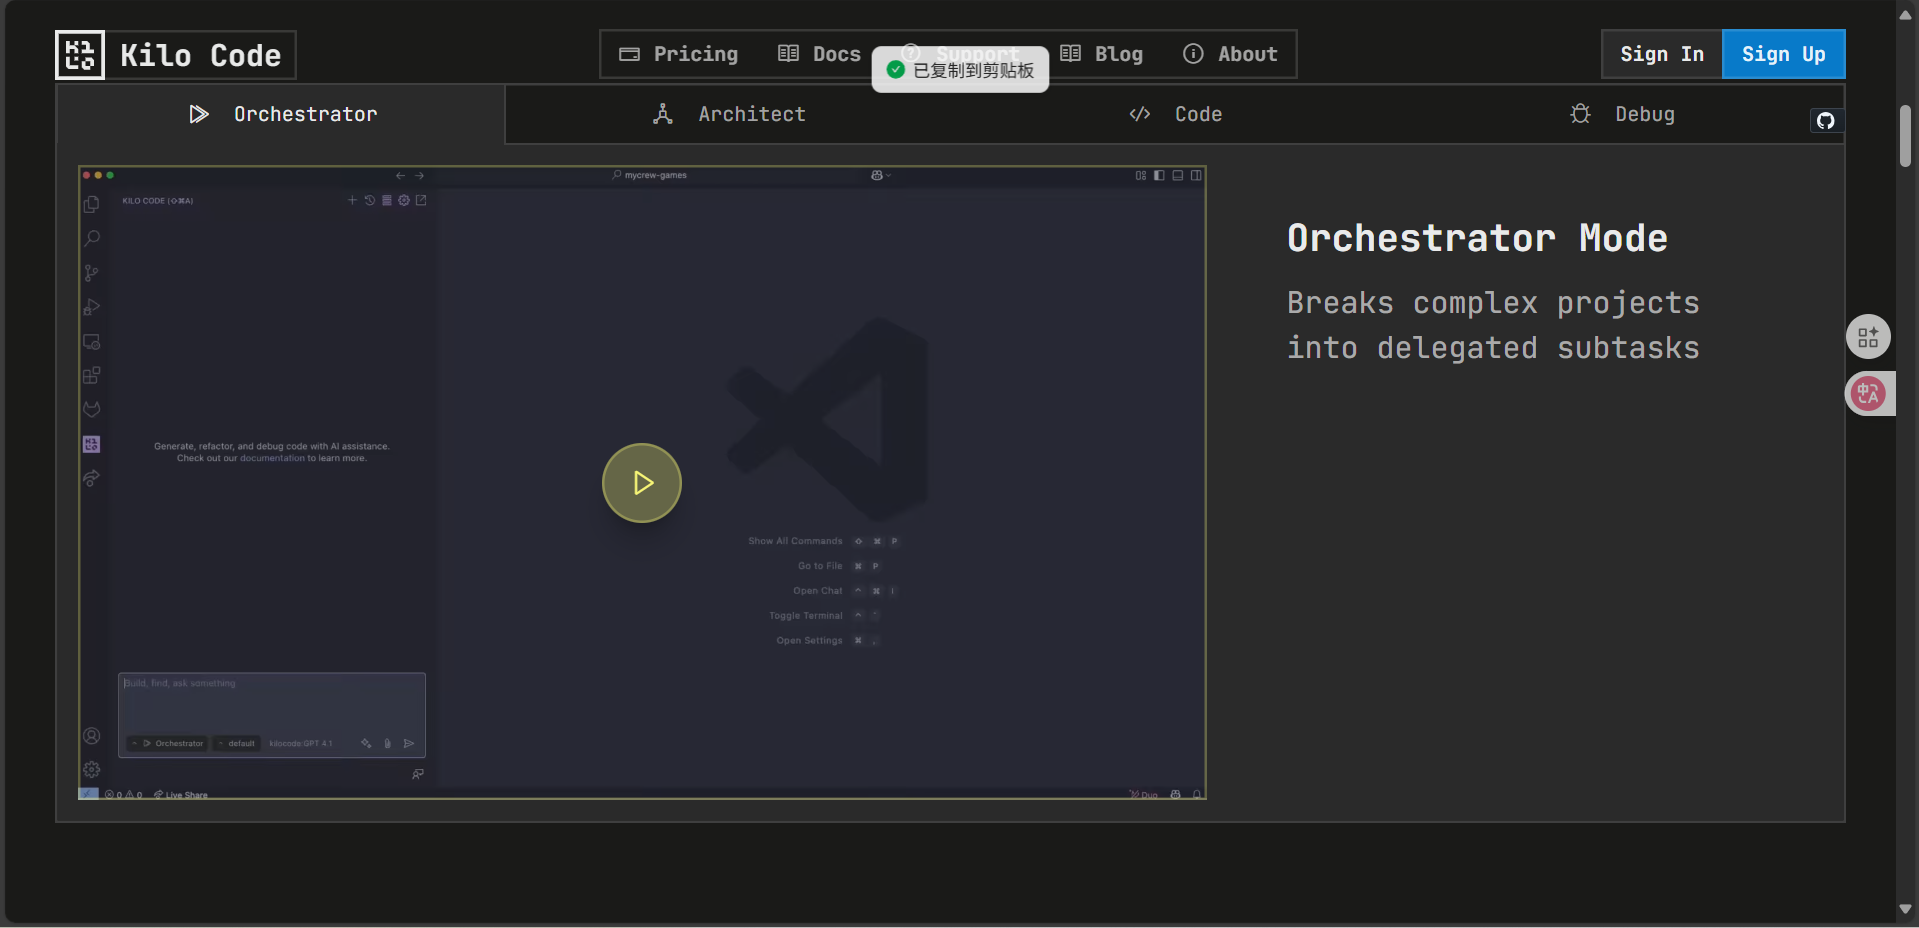Click the floating translate button

tap(1868, 393)
